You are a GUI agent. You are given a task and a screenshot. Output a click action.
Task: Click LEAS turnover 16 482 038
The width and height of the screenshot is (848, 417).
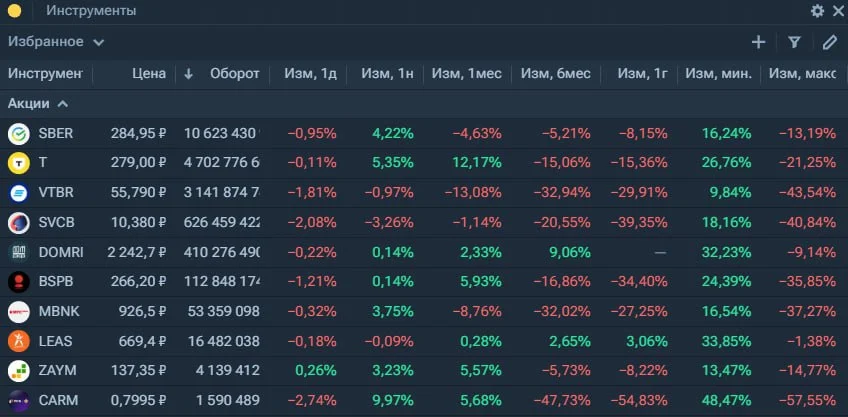click(223, 341)
